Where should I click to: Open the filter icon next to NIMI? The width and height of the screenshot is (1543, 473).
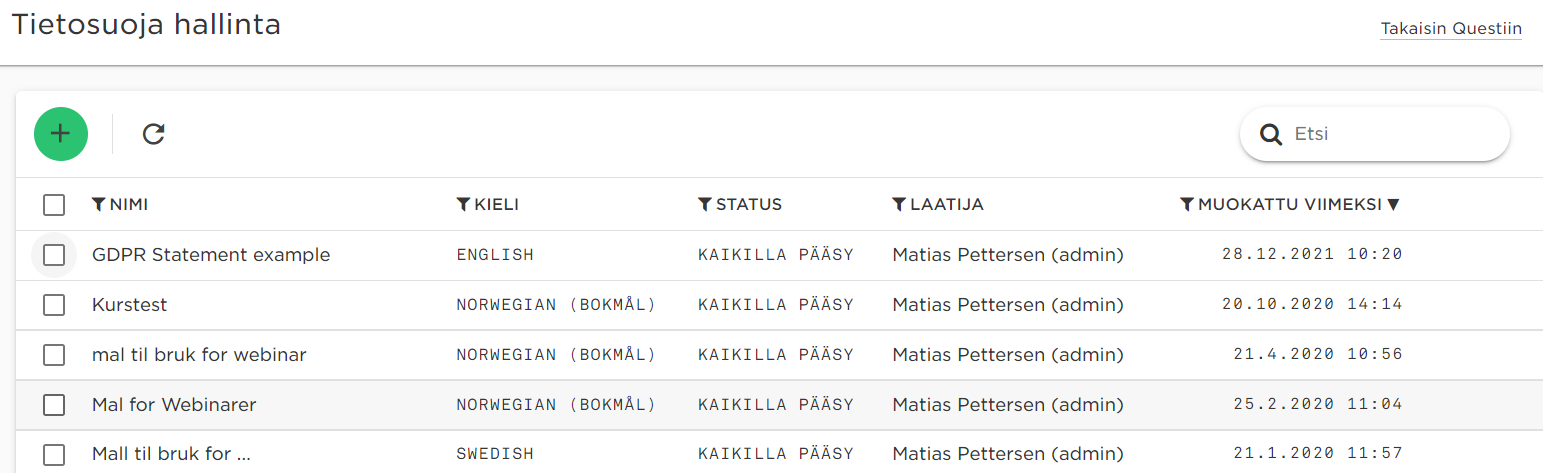(x=98, y=204)
